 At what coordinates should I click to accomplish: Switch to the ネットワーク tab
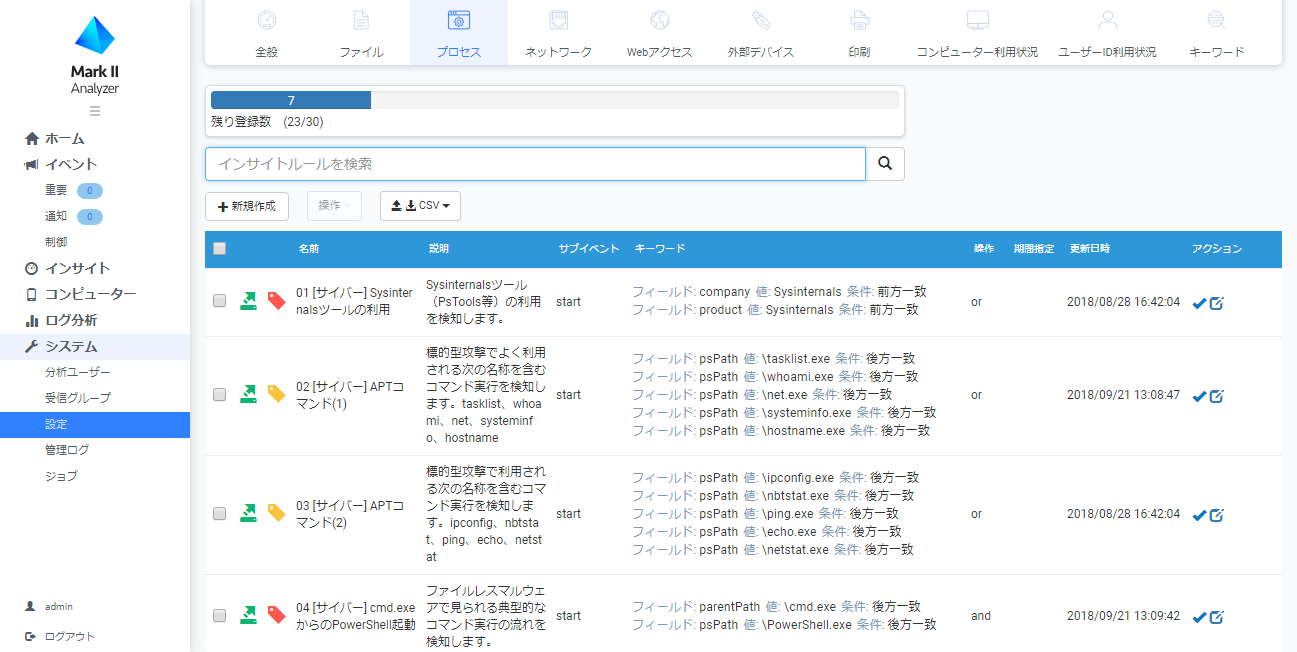[559, 33]
